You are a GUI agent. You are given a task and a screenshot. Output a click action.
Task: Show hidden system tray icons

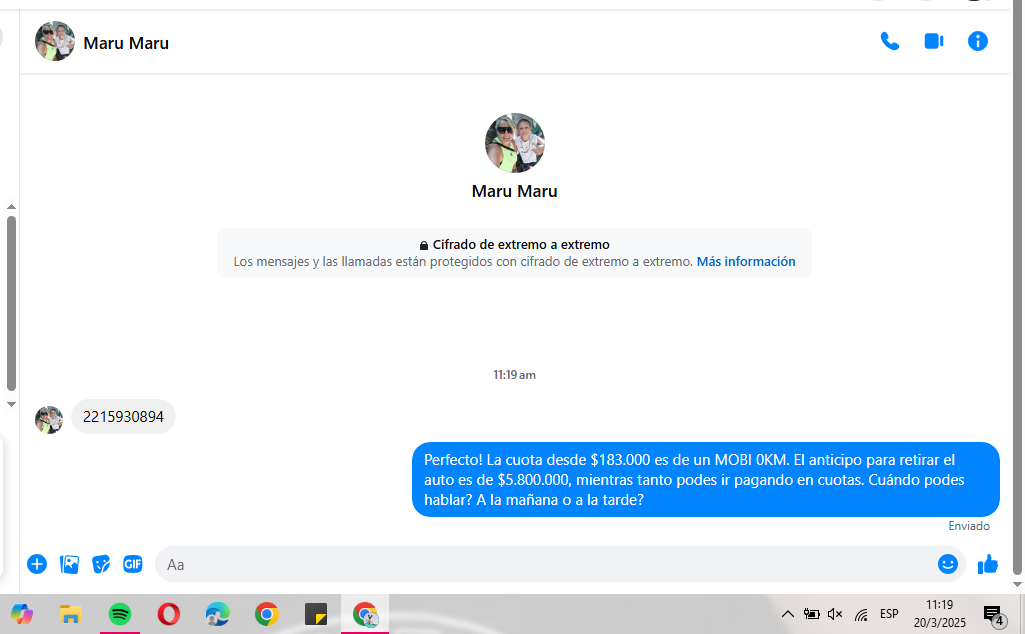[787, 614]
